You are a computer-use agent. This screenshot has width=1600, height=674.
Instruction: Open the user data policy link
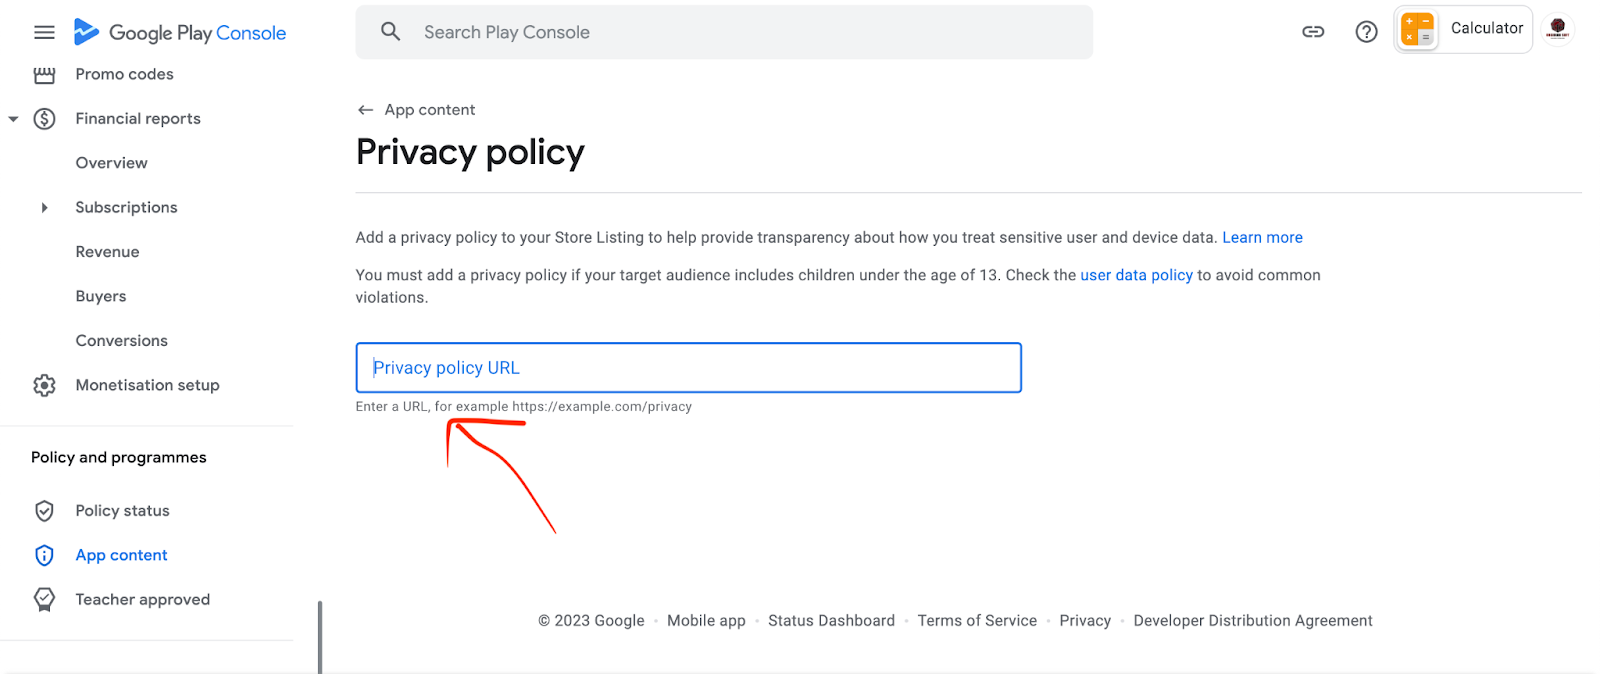pos(1136,275)
